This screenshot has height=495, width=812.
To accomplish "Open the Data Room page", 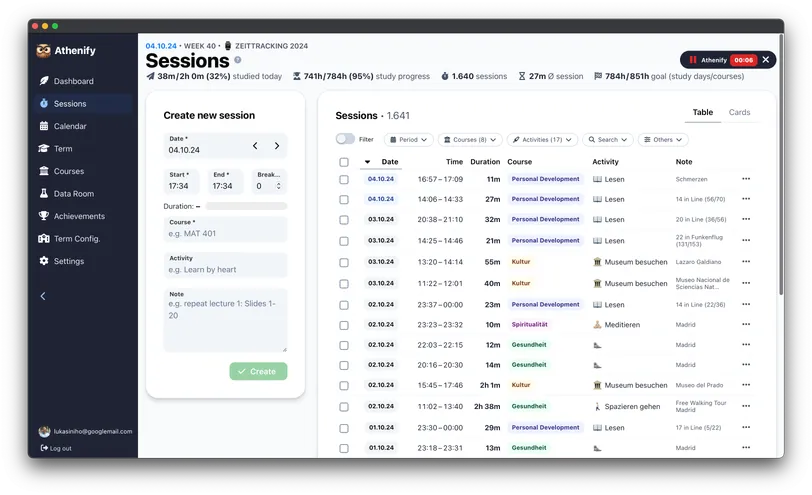I will [x=73, y=194].
